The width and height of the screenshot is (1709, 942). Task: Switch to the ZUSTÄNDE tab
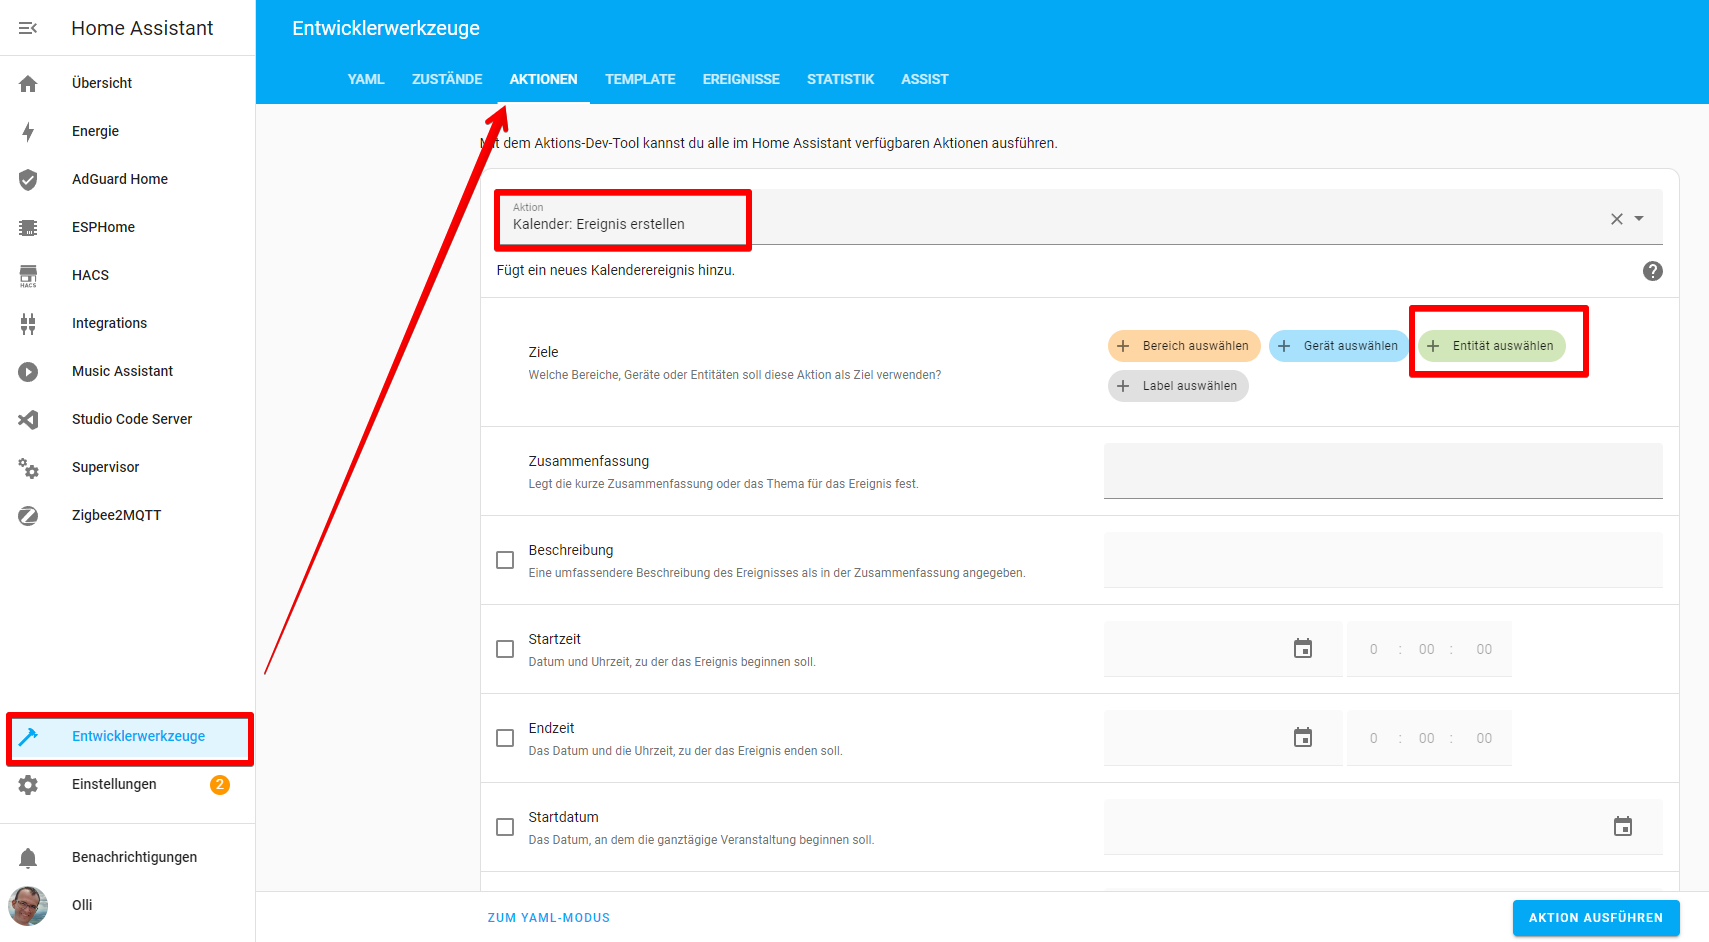tap(447, 79)
